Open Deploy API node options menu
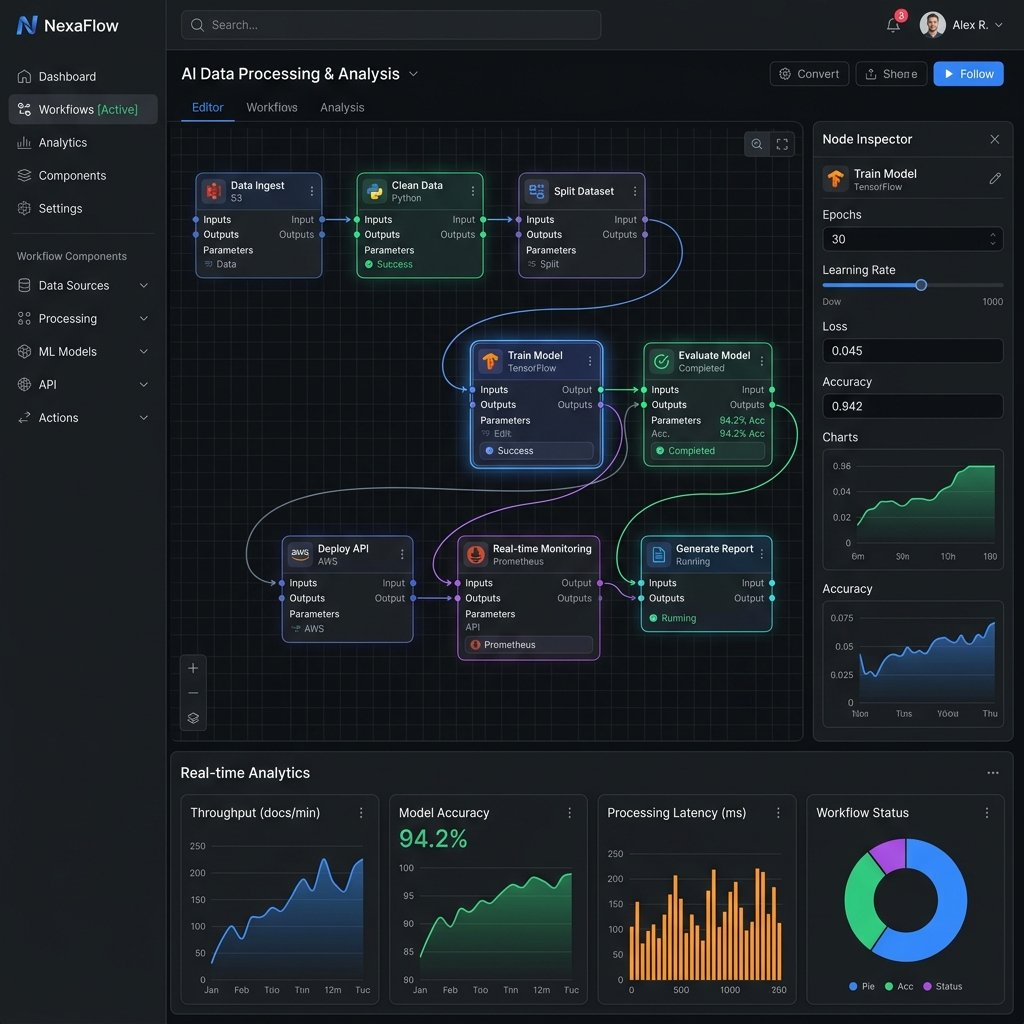 coord(402,554)
